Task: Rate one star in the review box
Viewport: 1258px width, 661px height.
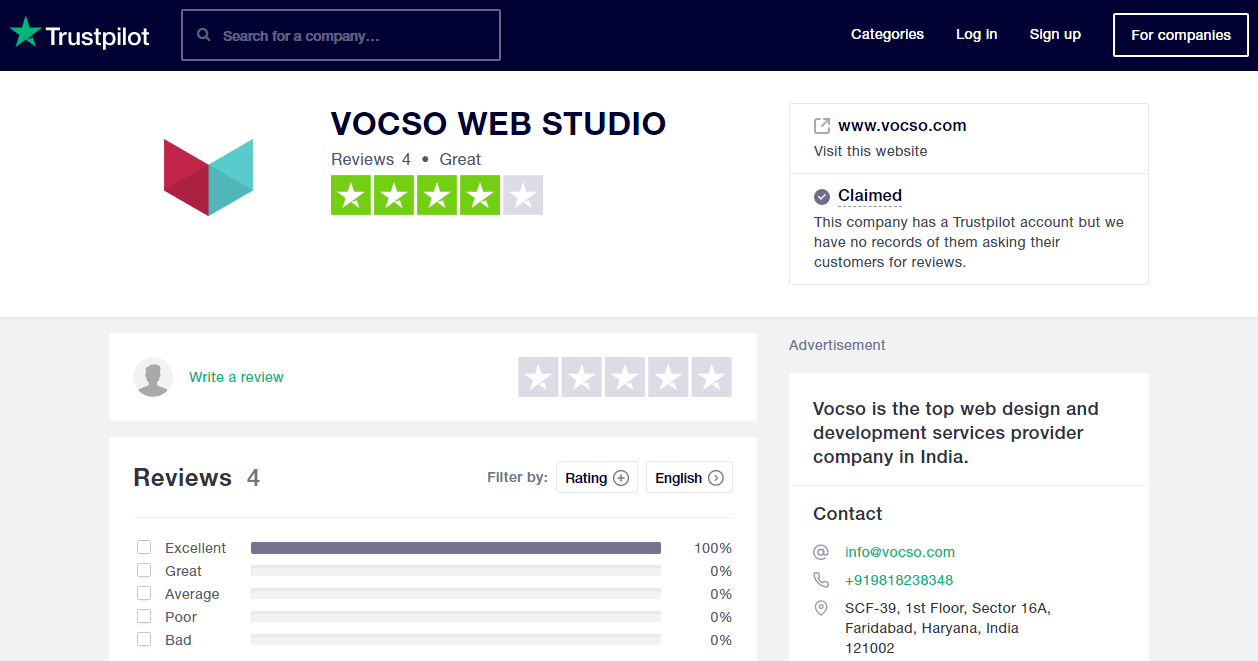Action: (538, 377)
